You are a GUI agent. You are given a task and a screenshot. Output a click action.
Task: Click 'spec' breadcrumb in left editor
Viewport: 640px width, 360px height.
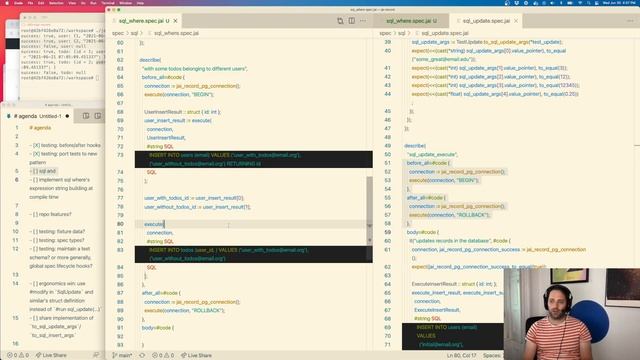118,33
